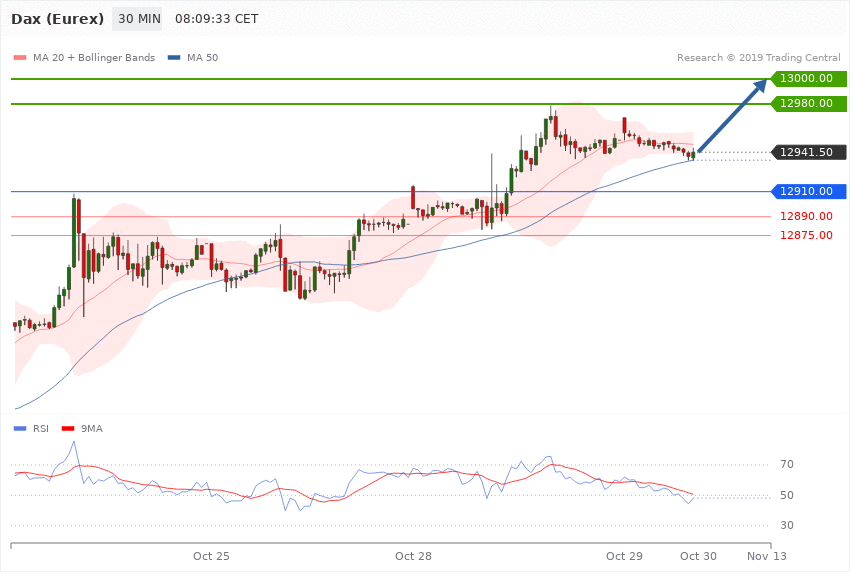Click the Oct 30 date axis label
Viewport: 850px width, 576px height.
[698, 556]
